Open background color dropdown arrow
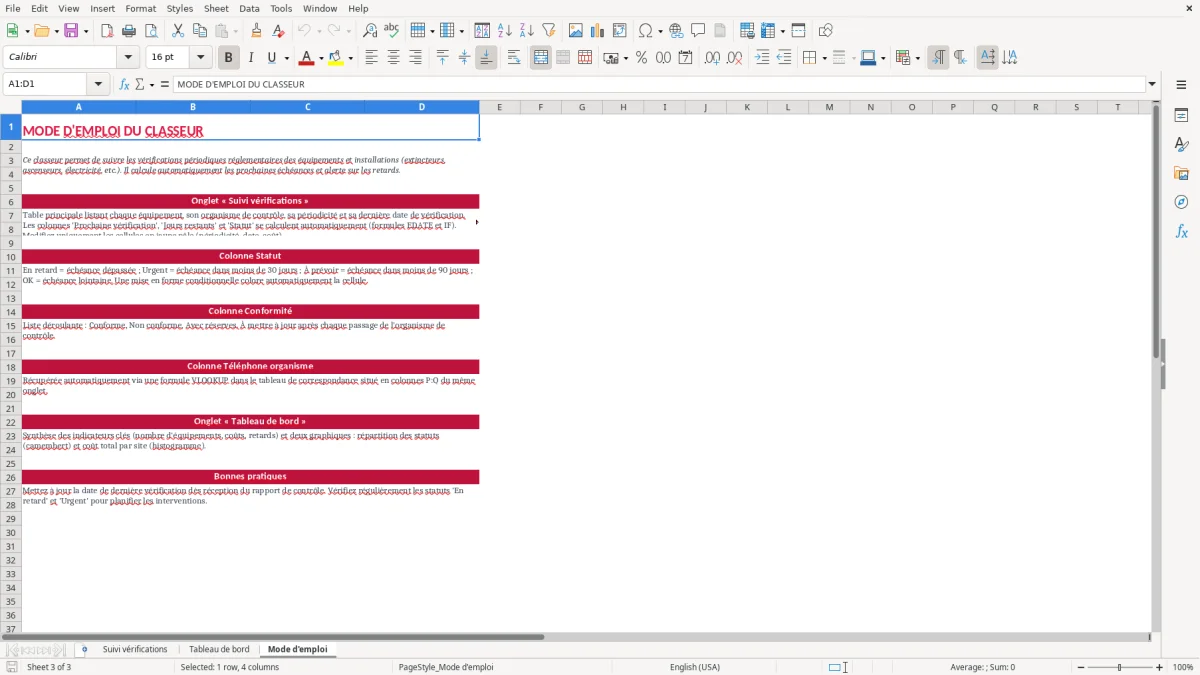Image resolution: width=1200 pixels, height=675 pixels. tap(350, 58)
